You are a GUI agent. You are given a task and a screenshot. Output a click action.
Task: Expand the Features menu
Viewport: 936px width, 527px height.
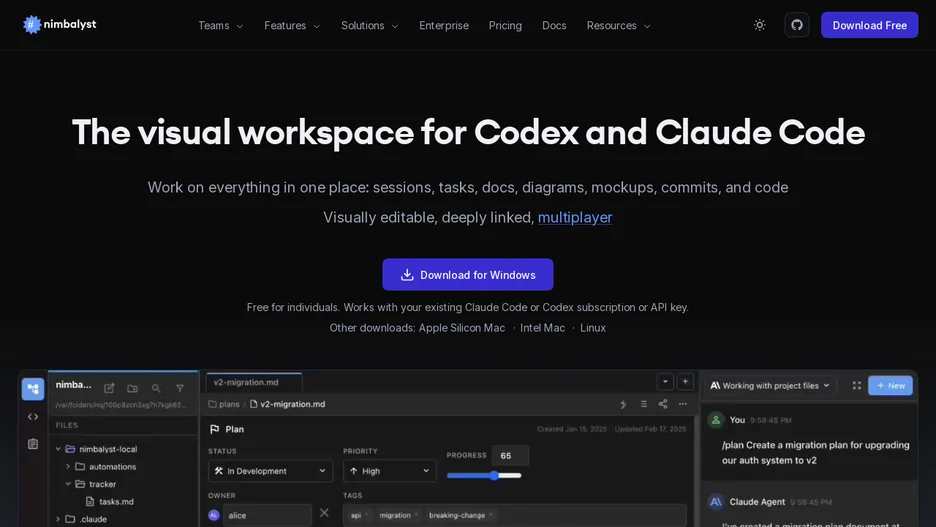pos(292,26)
